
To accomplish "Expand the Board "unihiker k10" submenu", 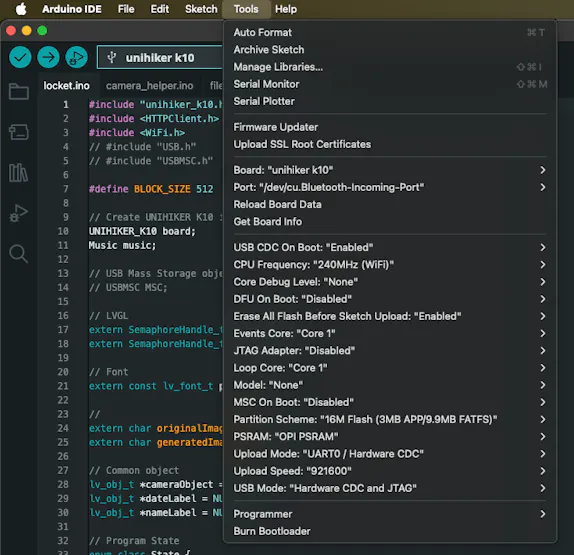I will (x=390, y=170).
